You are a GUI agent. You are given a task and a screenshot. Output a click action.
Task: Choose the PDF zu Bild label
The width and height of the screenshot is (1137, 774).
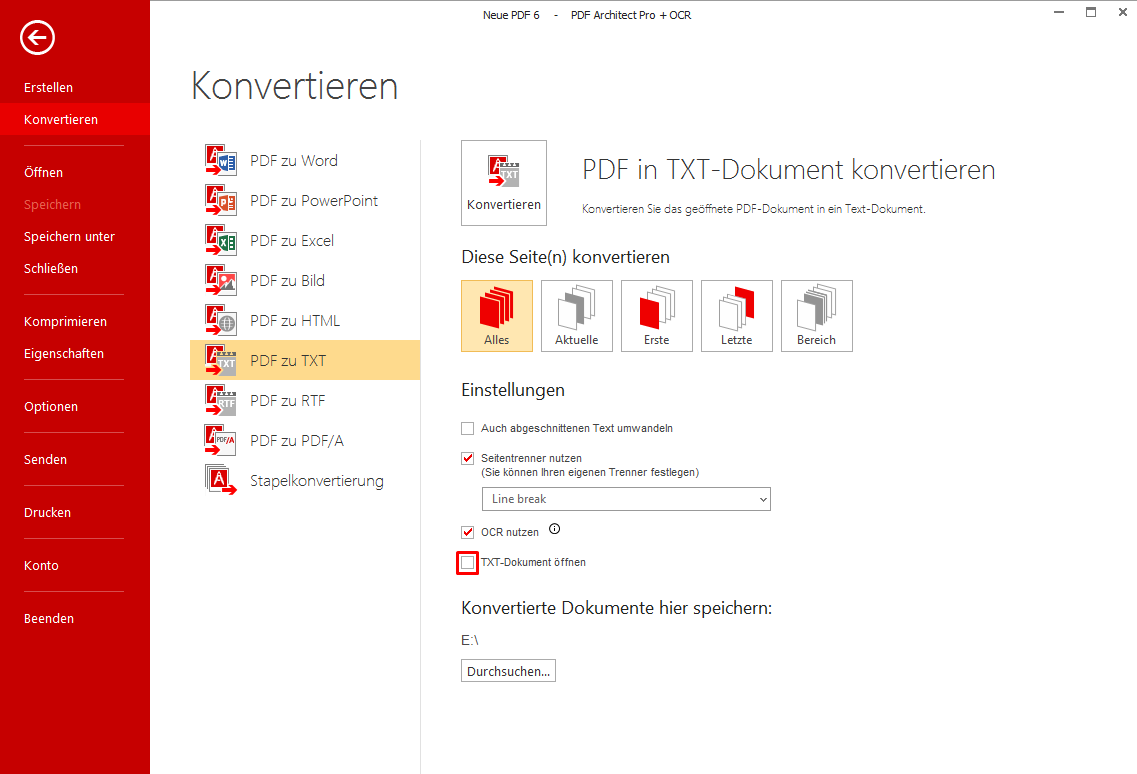(287, 280)
